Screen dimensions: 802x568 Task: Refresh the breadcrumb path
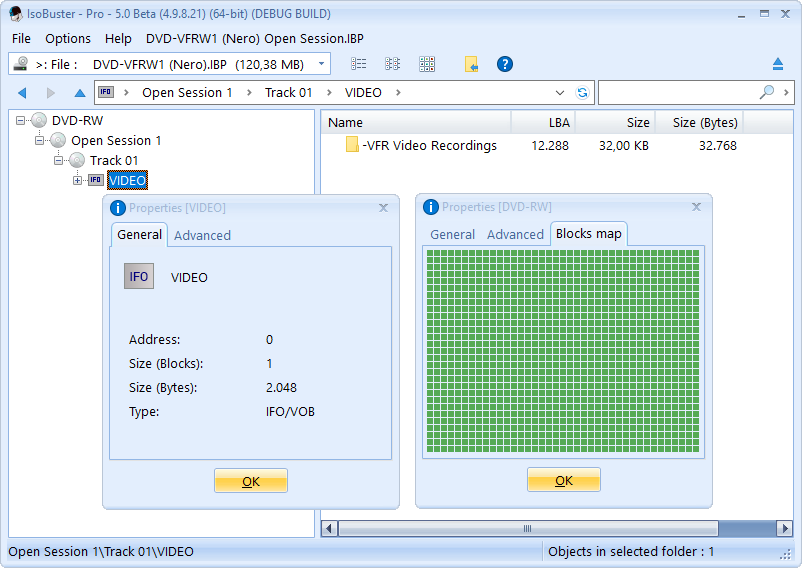(582, 93)
